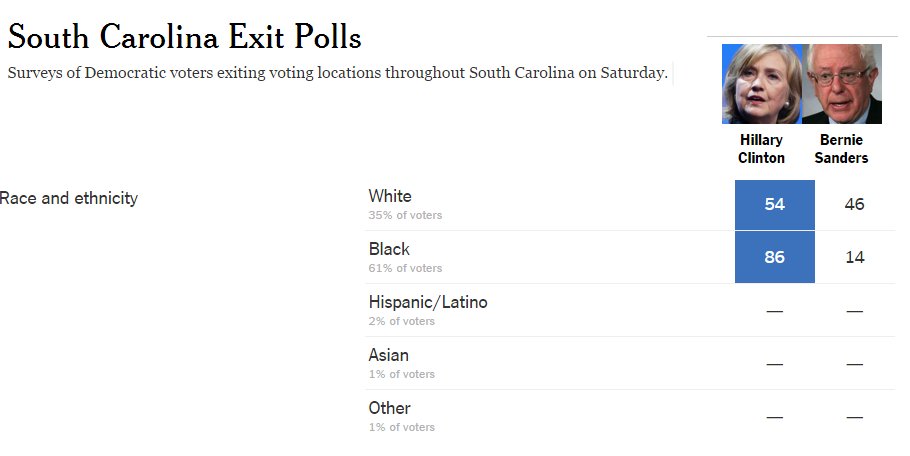The width and height of the screenshot is (910, 456).
Task: Click Bernie Sanders' photo thumbnail
Action: pos(842,84)
